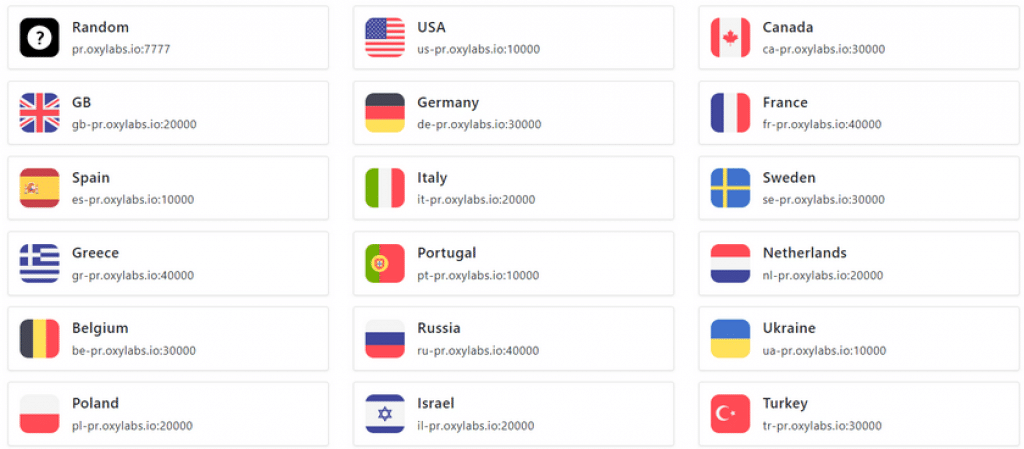Viewport: 1024px width, 449px height.
Task: Click the fr-pr.oxylabs.io:40000 address
Action: coord(822,125)
